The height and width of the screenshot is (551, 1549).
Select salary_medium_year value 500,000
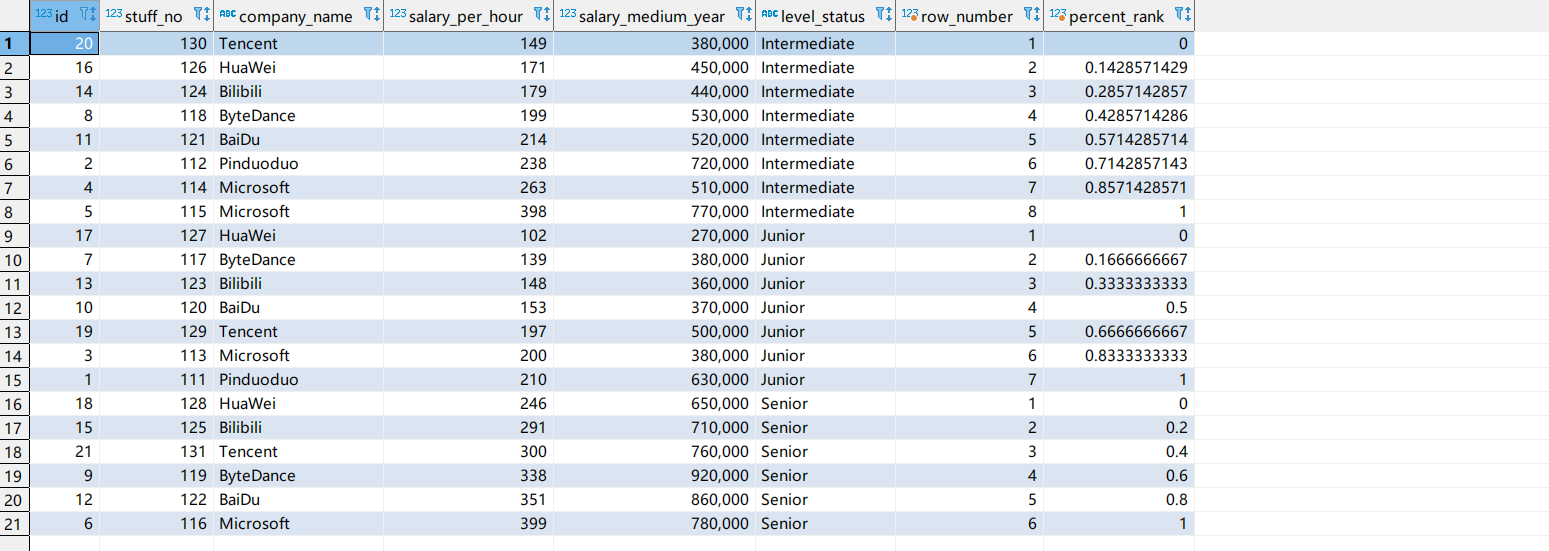coord(654,331)
